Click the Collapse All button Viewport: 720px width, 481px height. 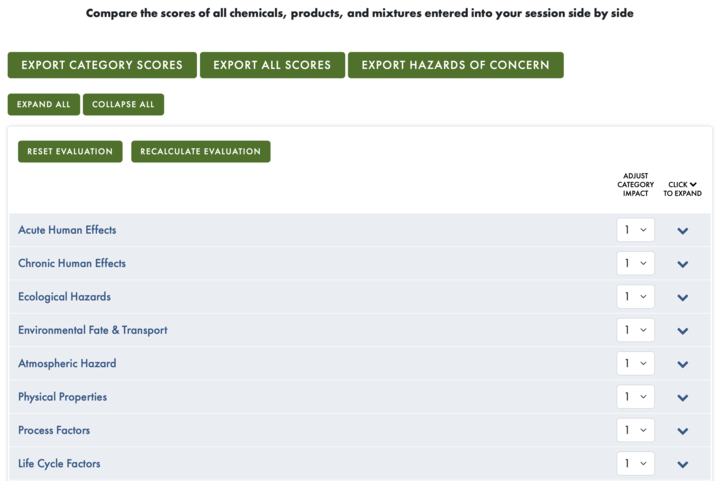(x=123, y=105)
